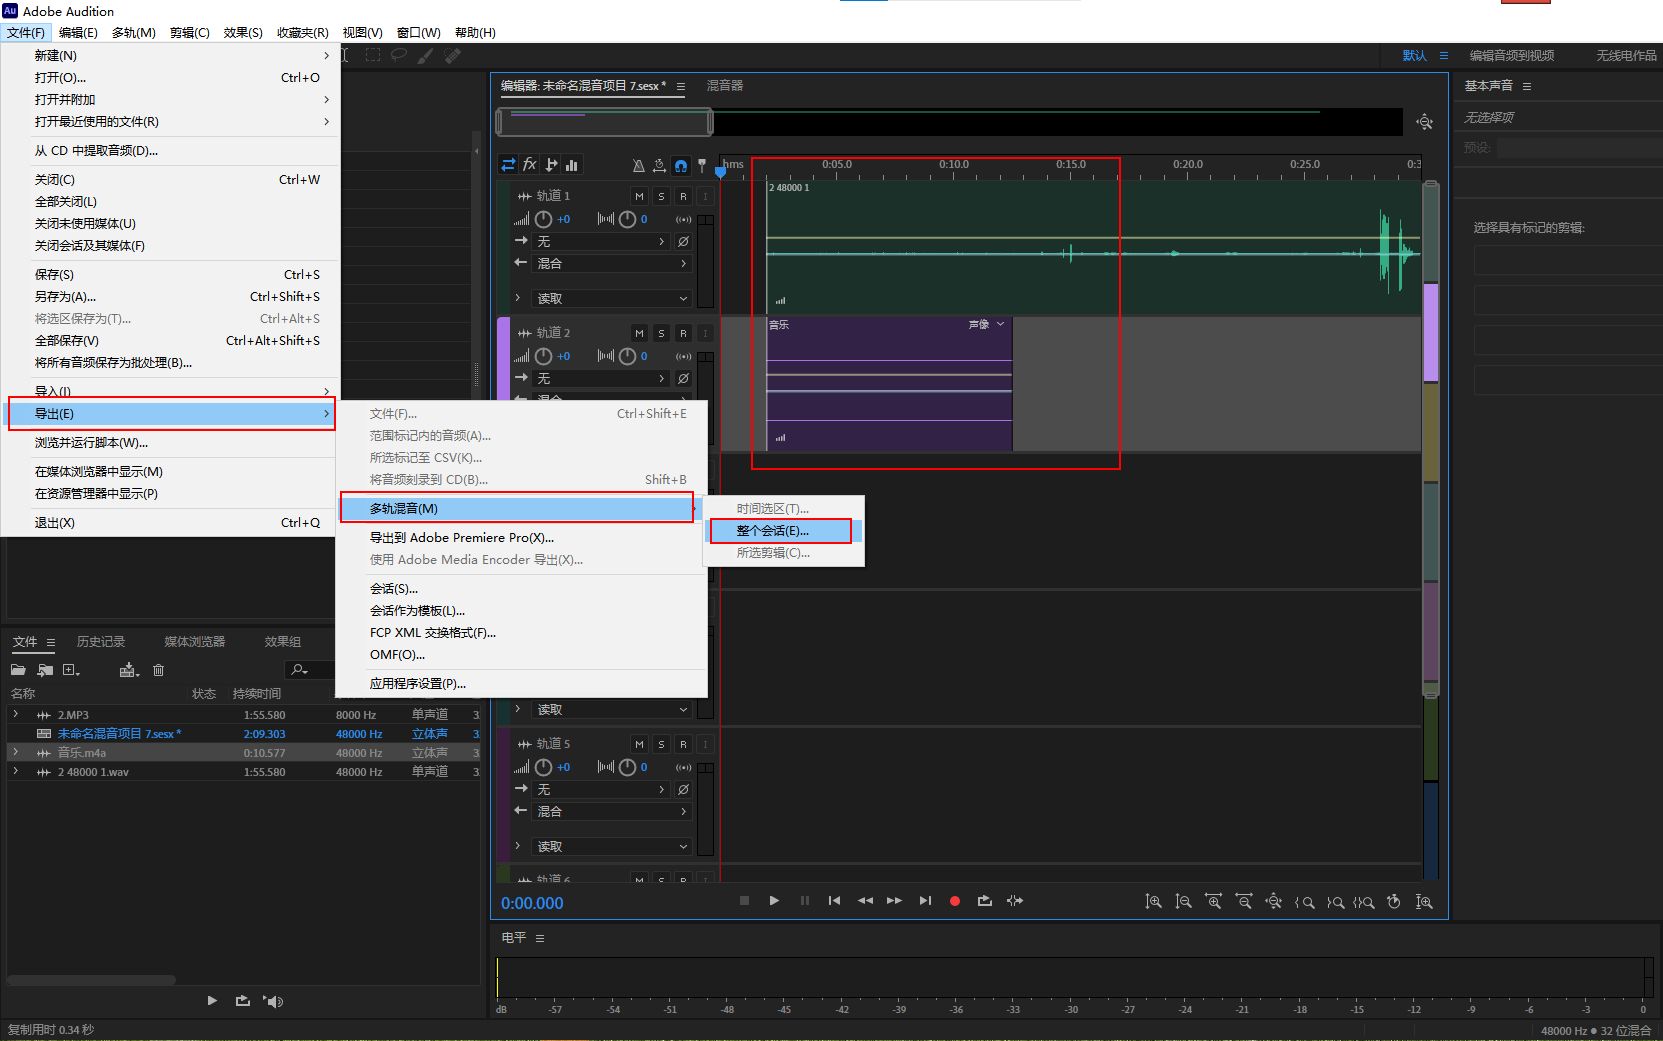
Task: Click the zoom in amplitude icon
Action: [1153, 902]
